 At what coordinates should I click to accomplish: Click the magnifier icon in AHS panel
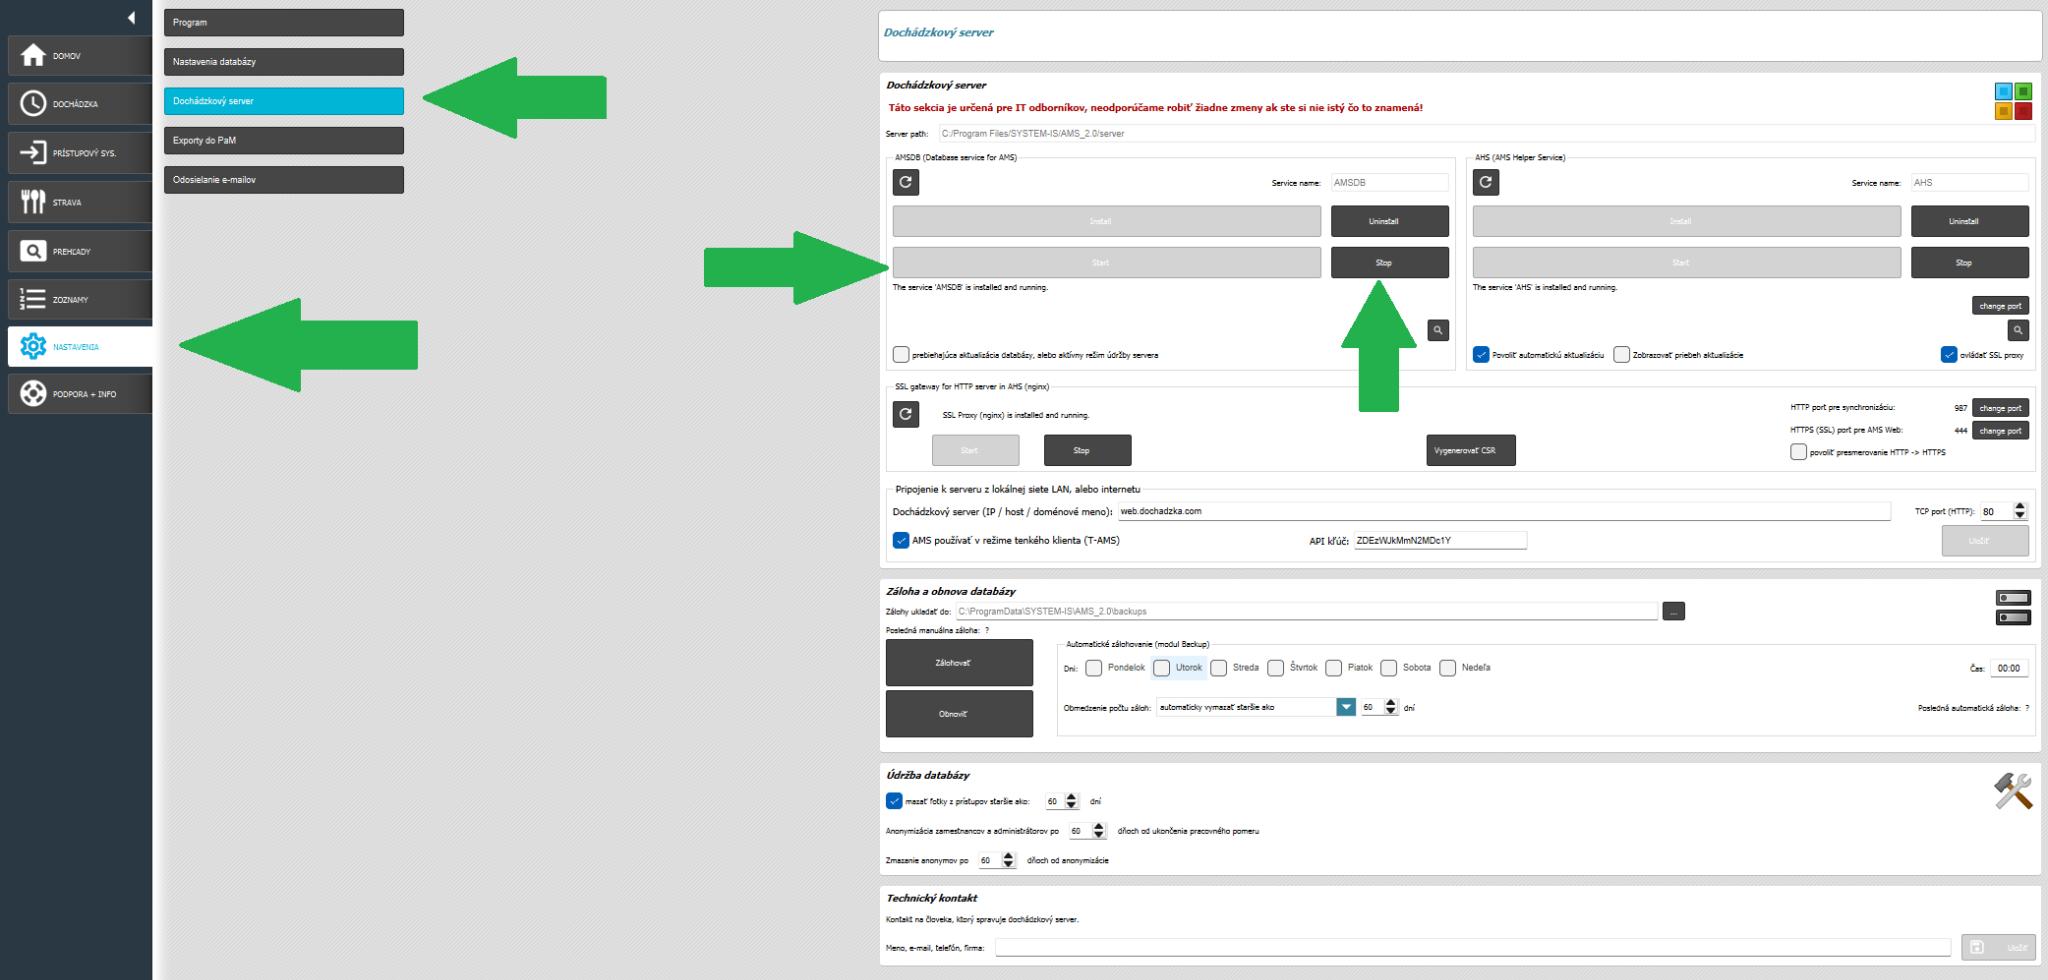2017,330
